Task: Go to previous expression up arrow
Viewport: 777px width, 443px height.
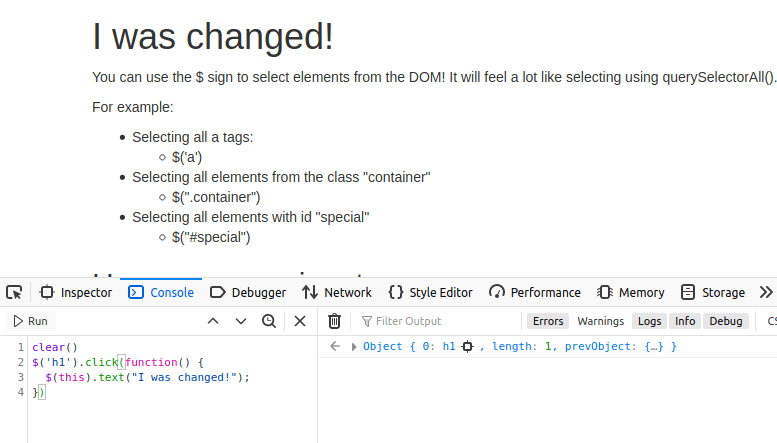Action: tap(212, 321)
